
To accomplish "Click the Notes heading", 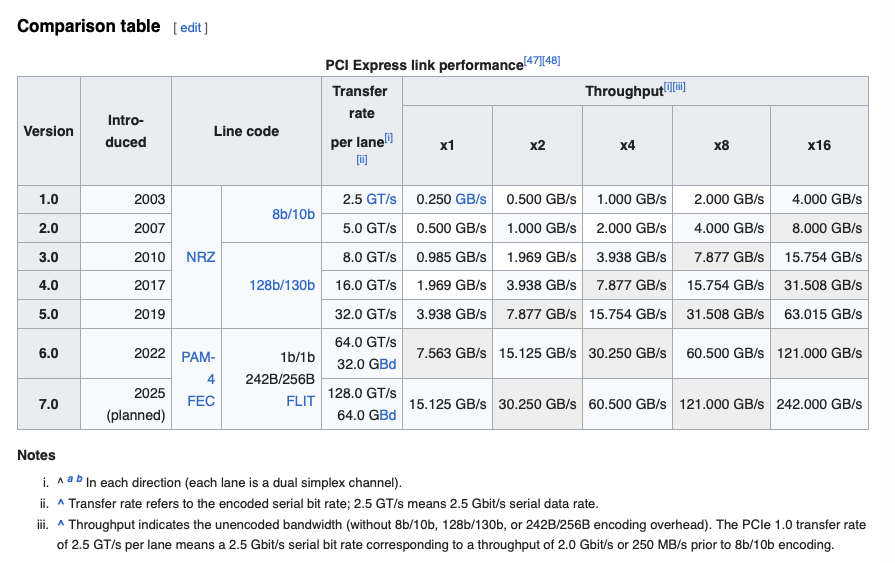I will coord(37,455).
